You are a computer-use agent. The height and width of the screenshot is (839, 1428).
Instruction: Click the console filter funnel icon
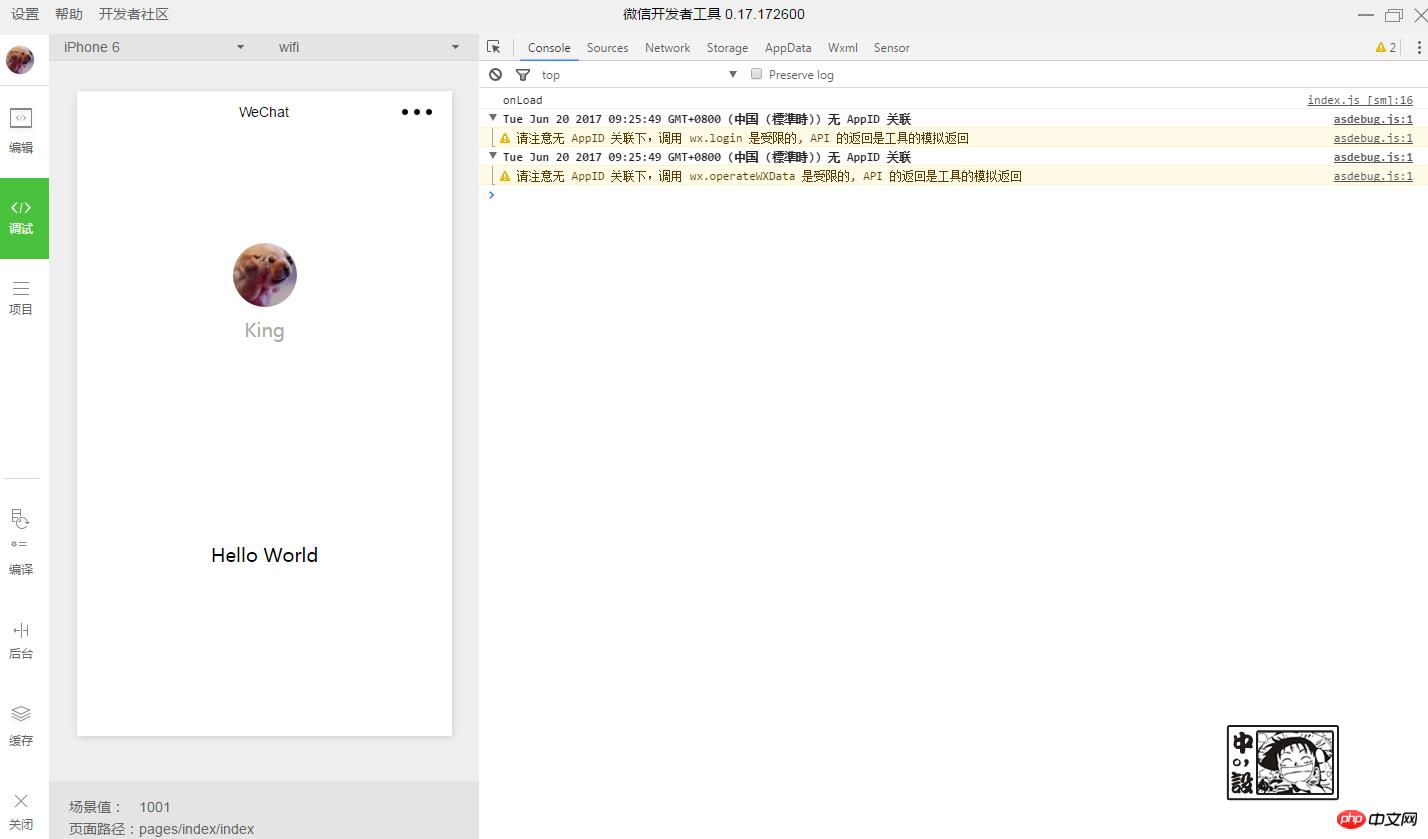pos(522,75)
